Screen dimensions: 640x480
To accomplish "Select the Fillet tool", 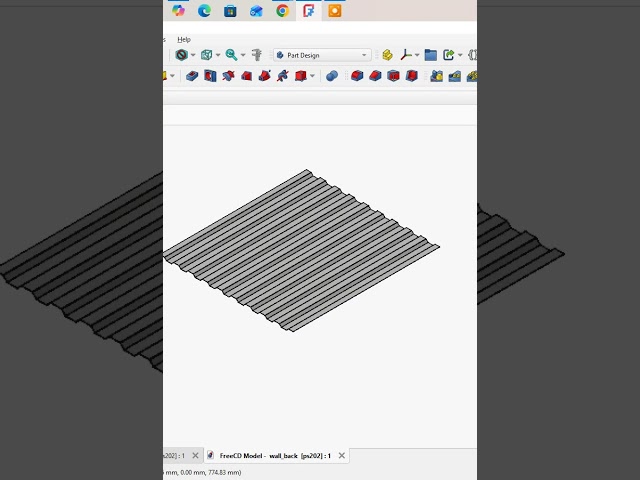I will point(357,76).
